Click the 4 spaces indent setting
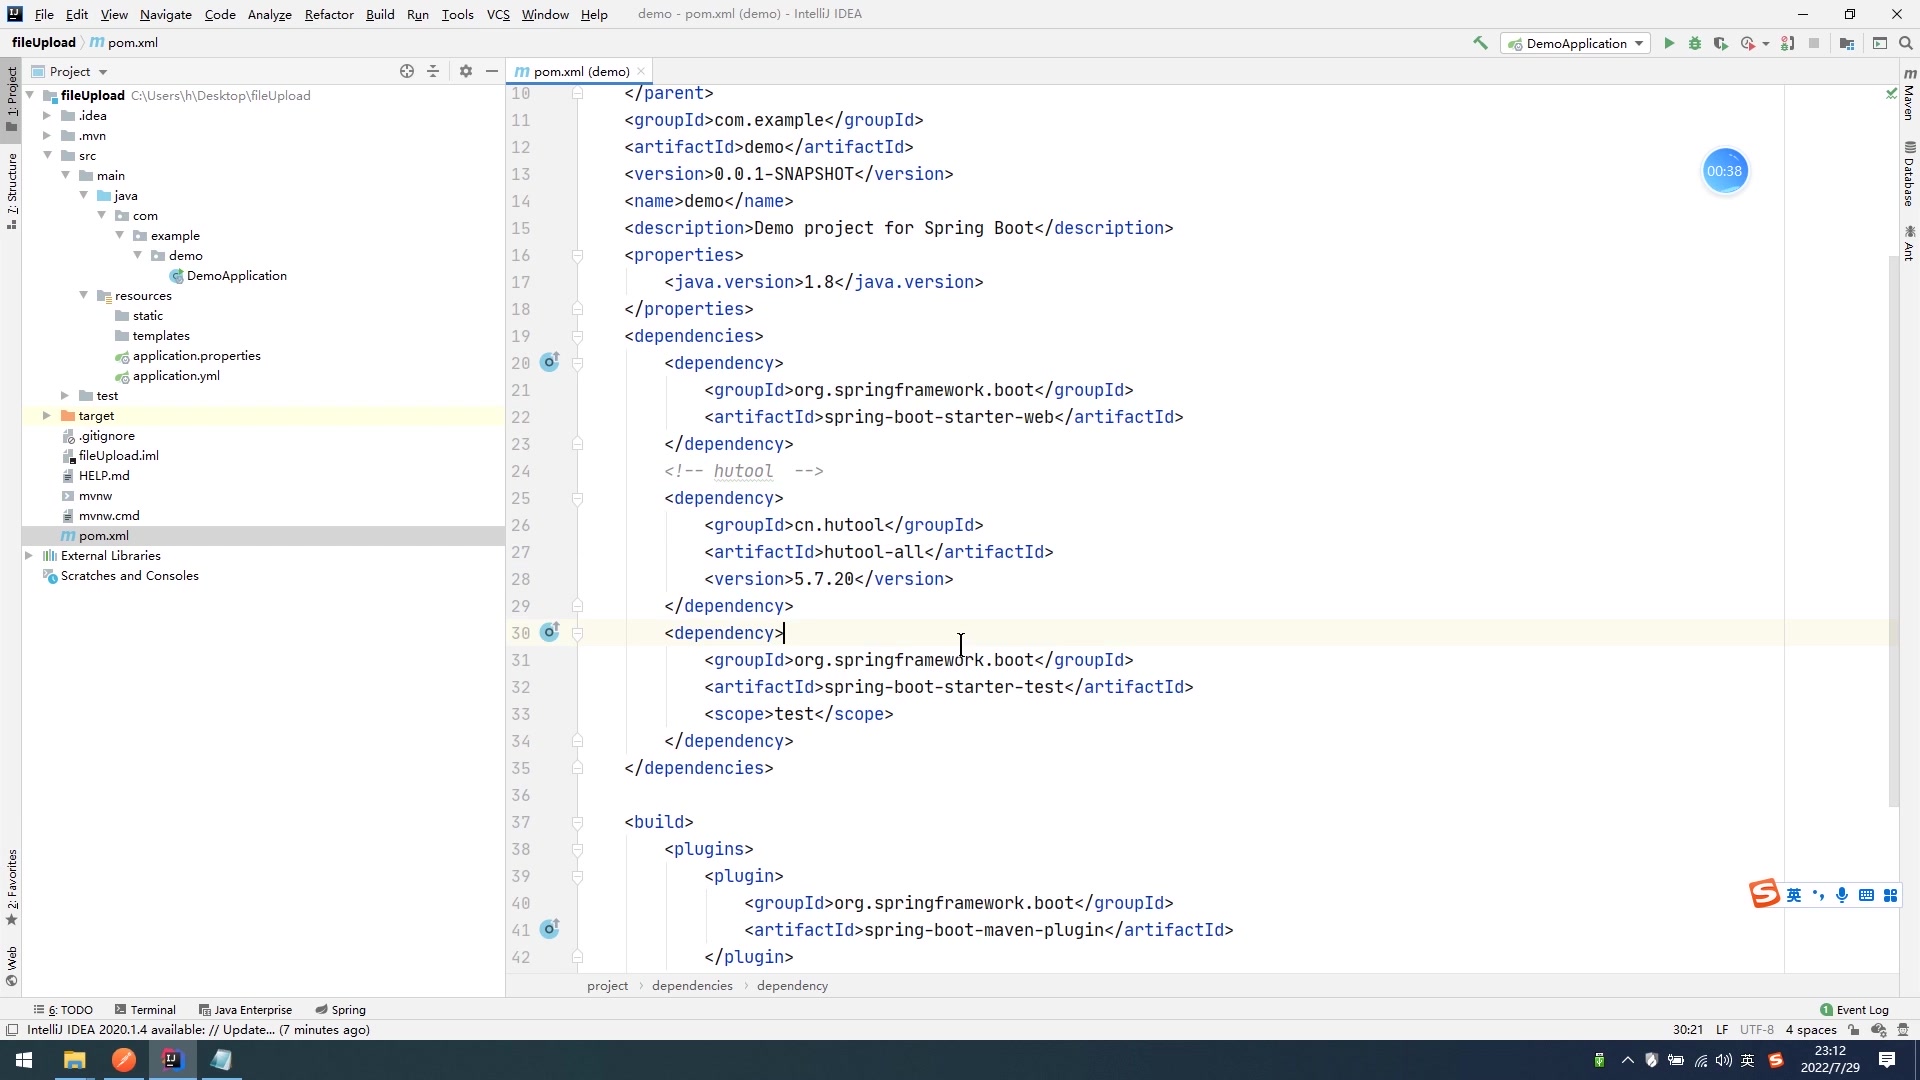The width and height of the screenshot is (1920, 1080). click(x=1811, y=1029)
